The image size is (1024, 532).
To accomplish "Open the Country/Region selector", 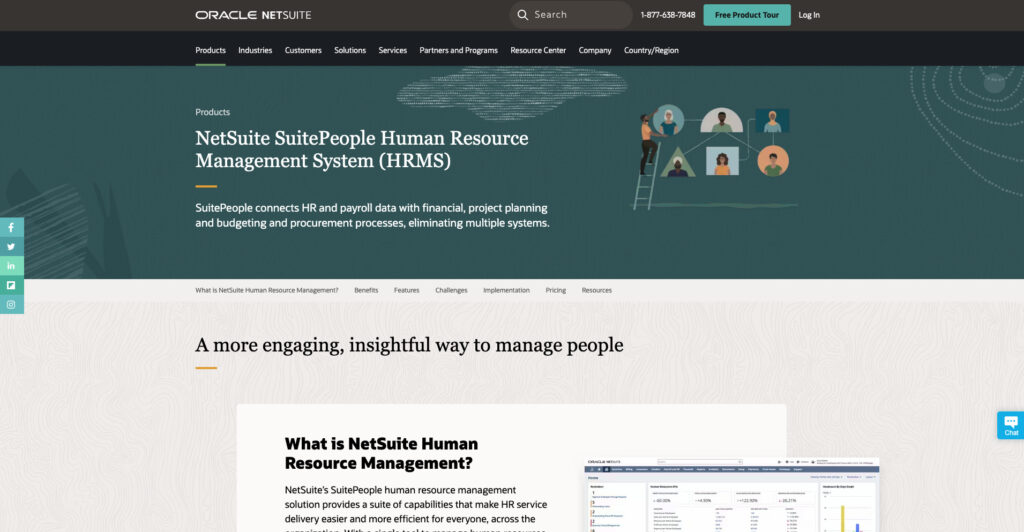I will pyautogui.click(x=651, y=50).
